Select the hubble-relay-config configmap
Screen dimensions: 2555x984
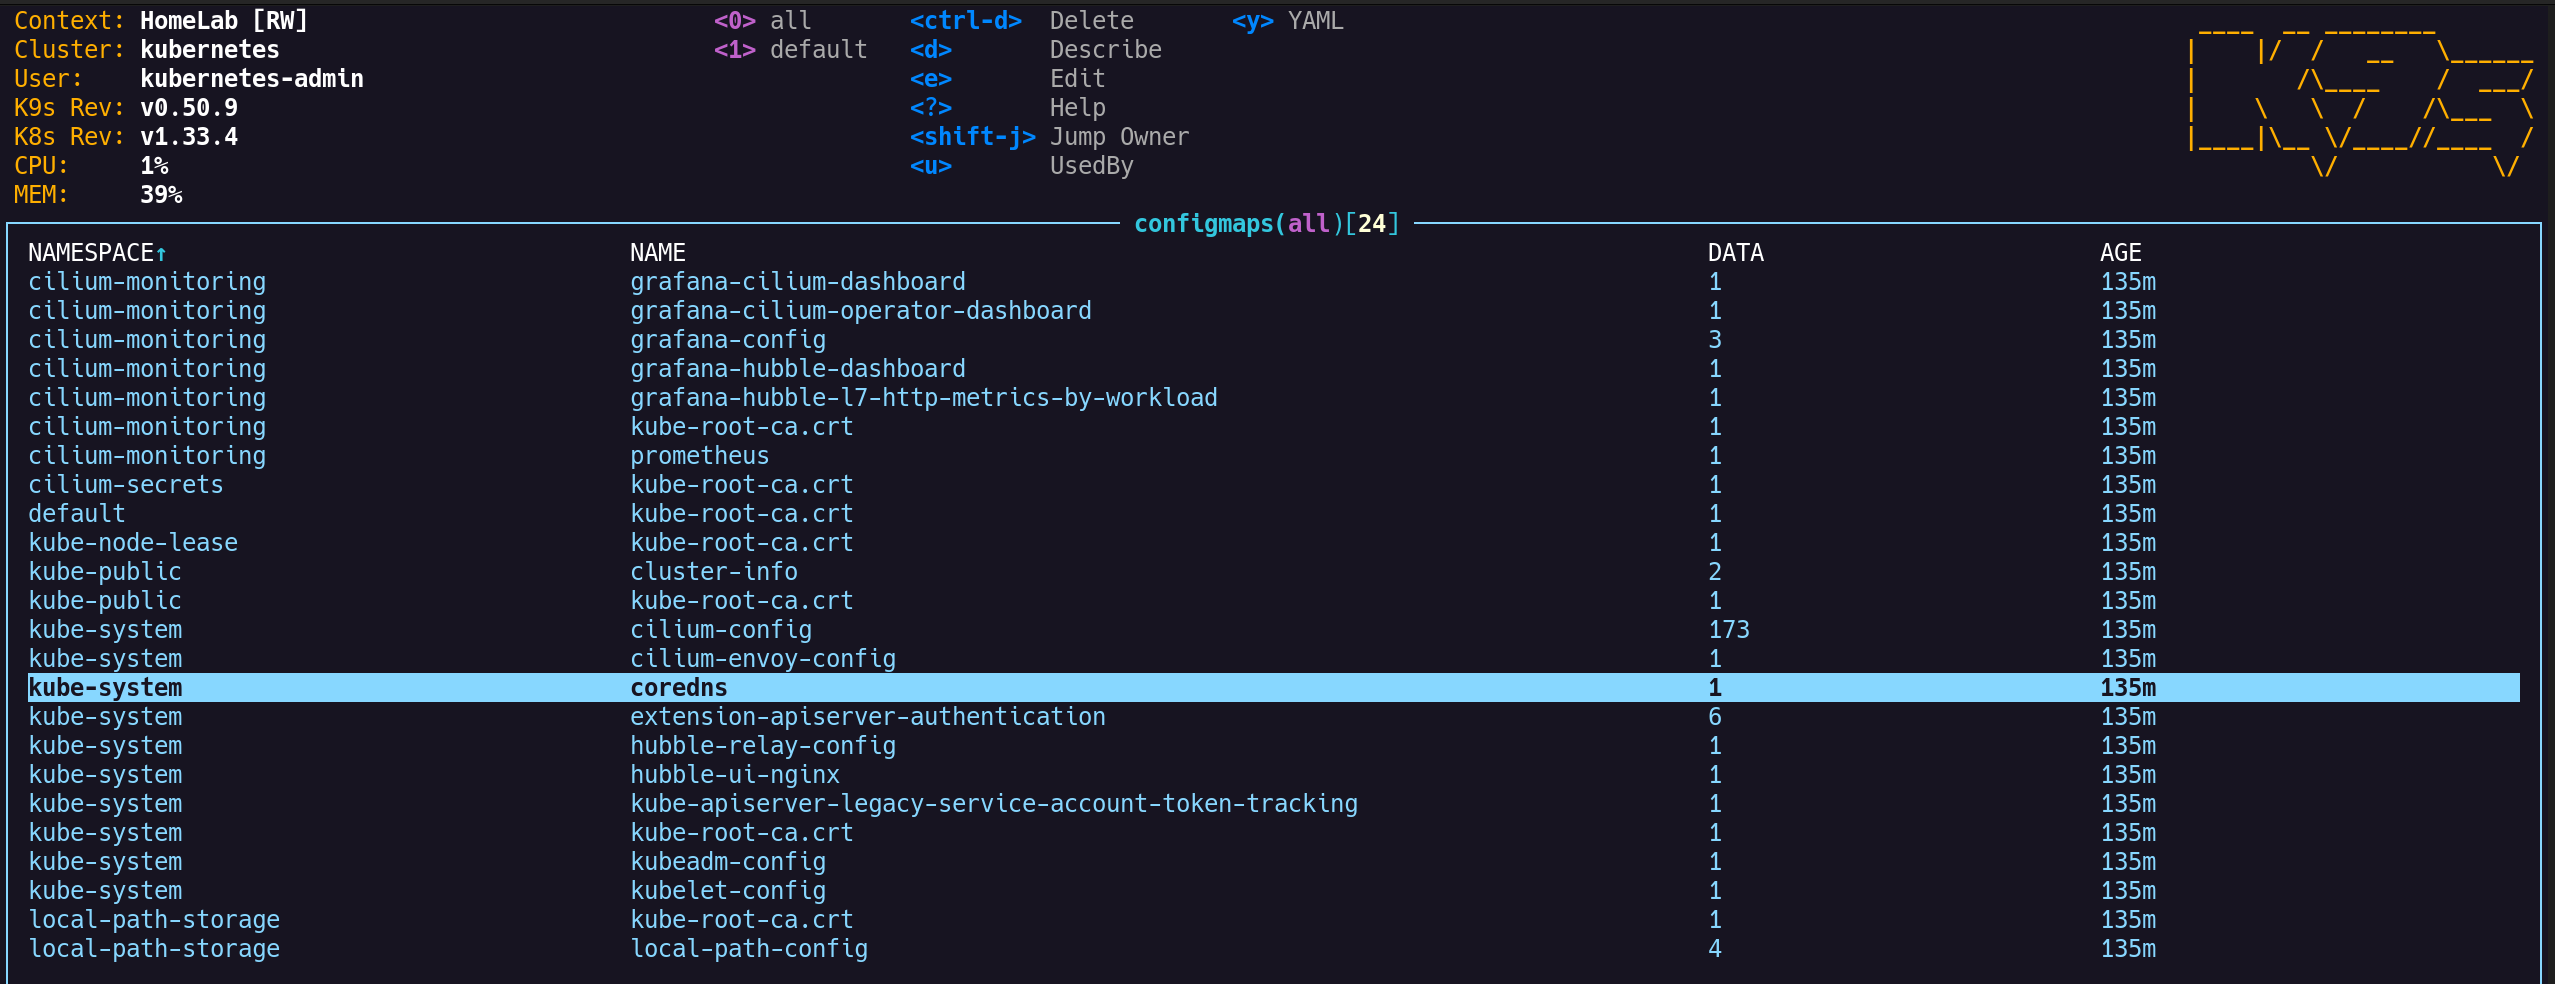pos(1273,746)
